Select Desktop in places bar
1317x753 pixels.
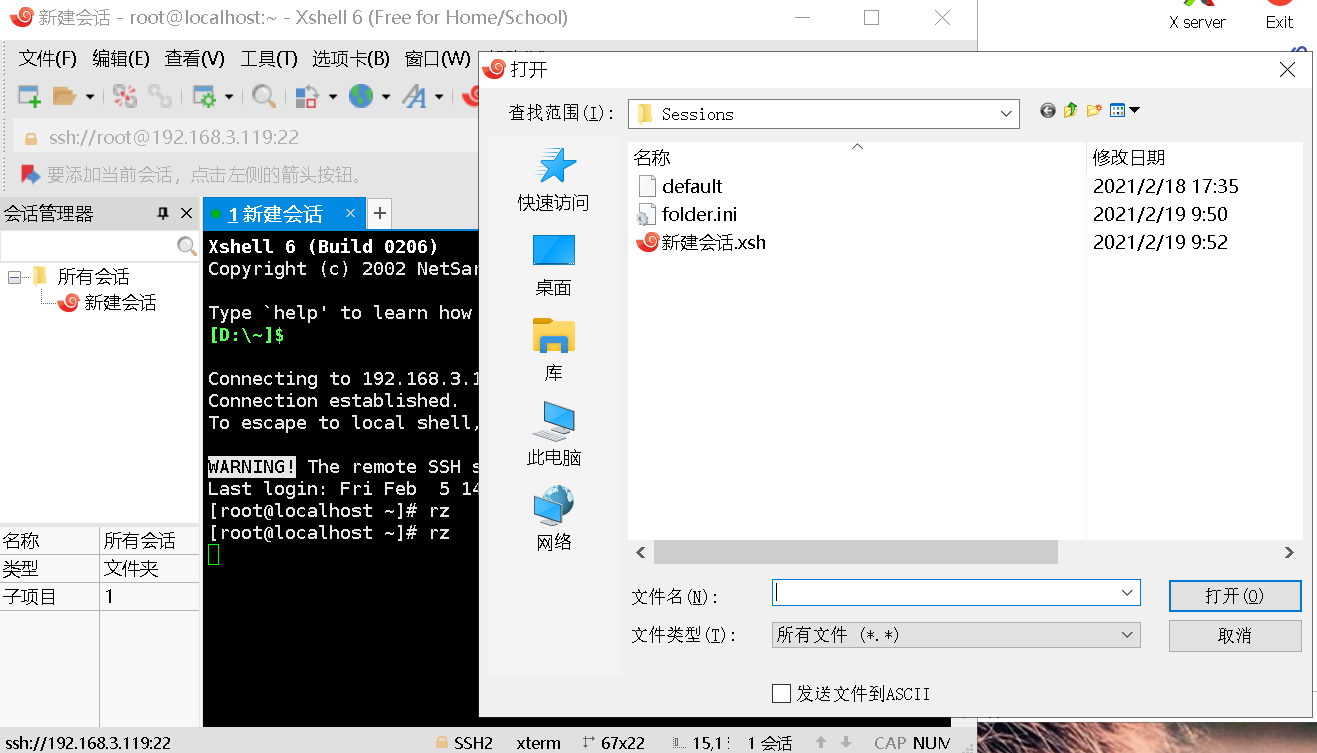click(x=553, y=265)
